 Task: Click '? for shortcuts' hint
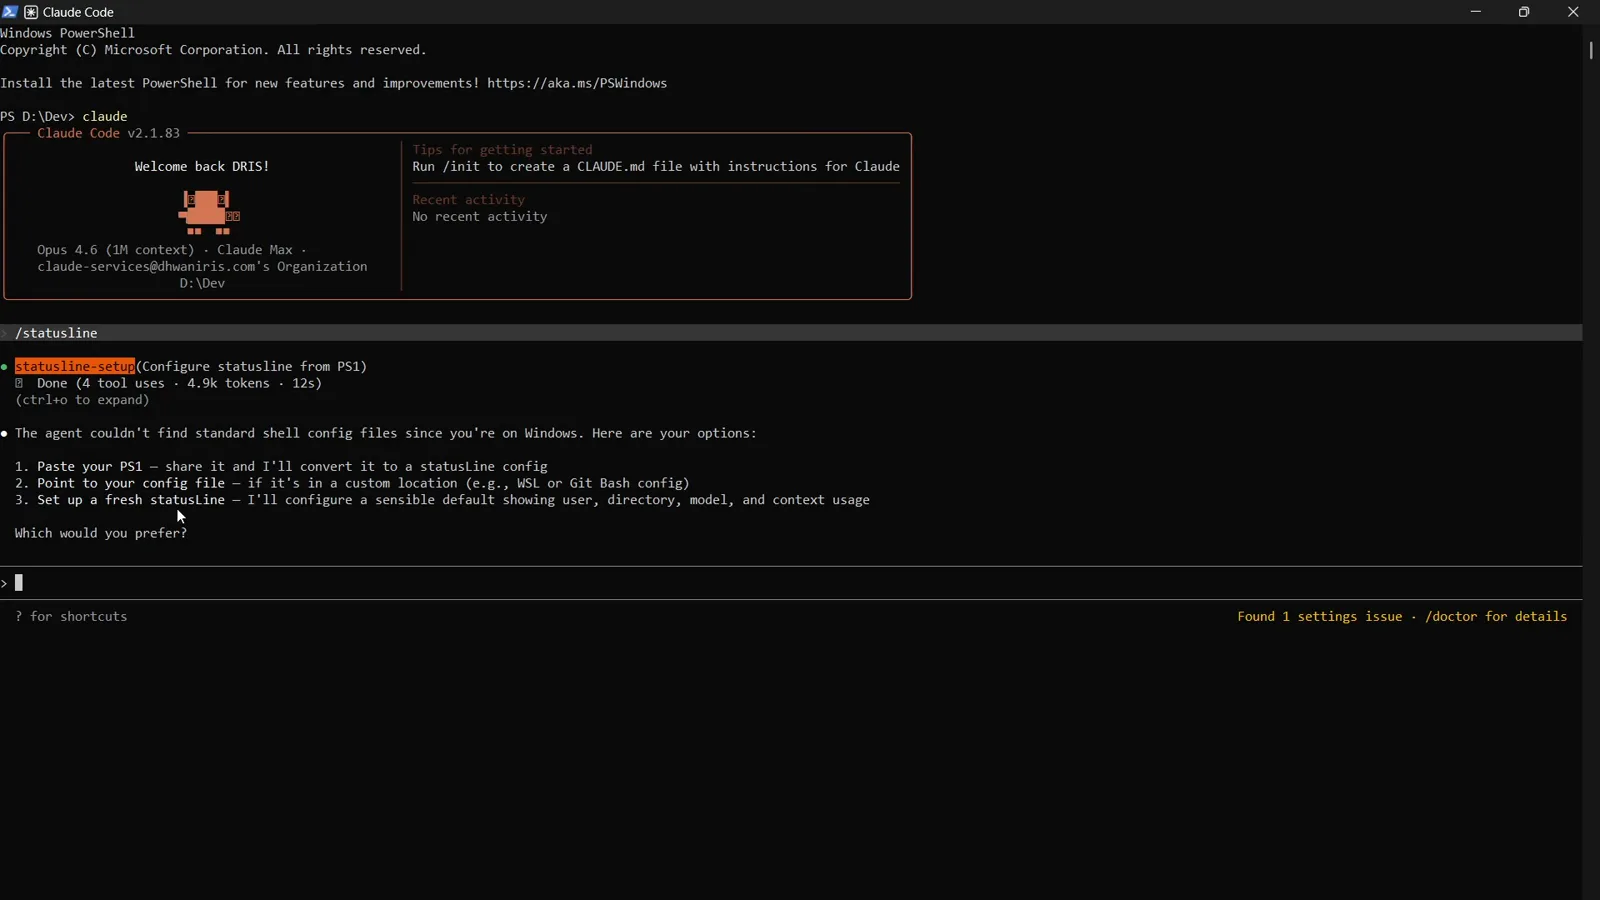71,617
